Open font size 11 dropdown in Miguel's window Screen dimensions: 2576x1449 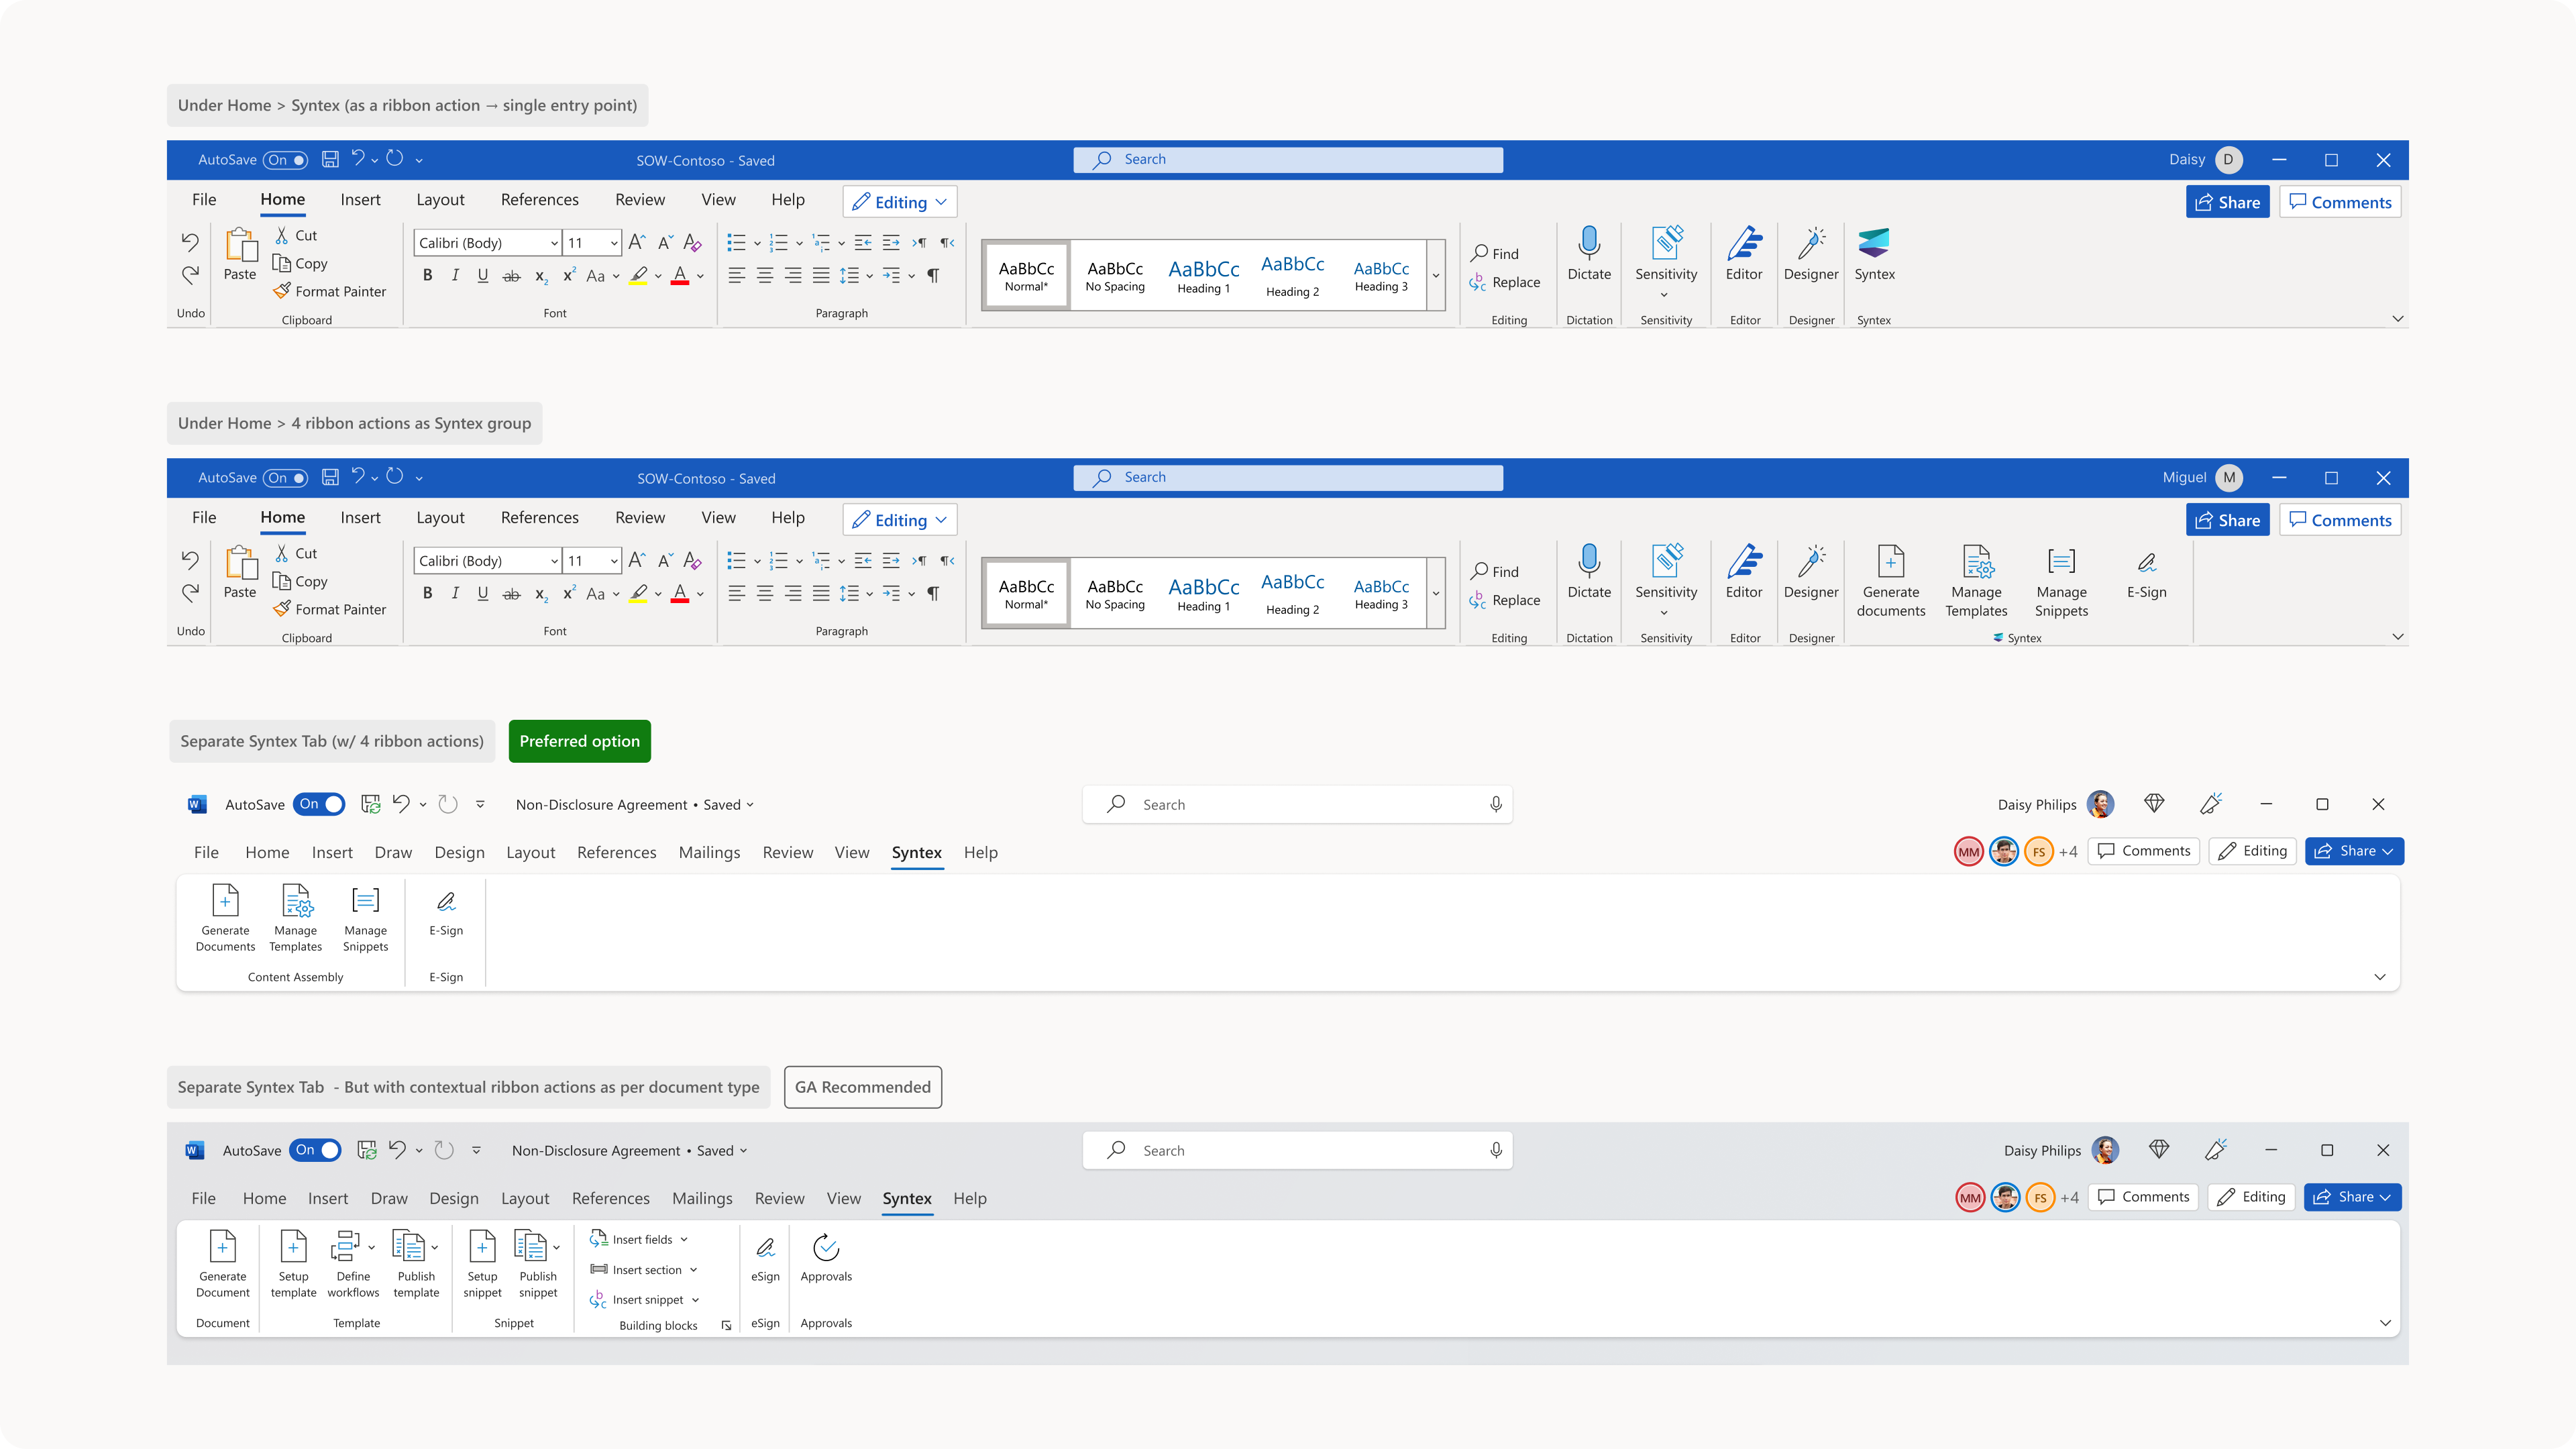(614, 561)
